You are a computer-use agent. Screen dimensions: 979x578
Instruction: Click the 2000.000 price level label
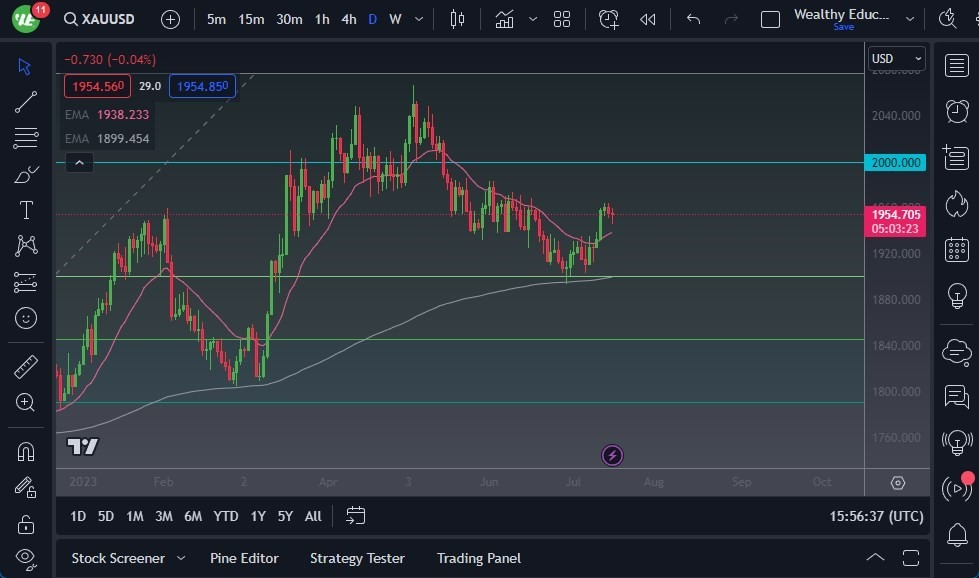tap(896, 162)
